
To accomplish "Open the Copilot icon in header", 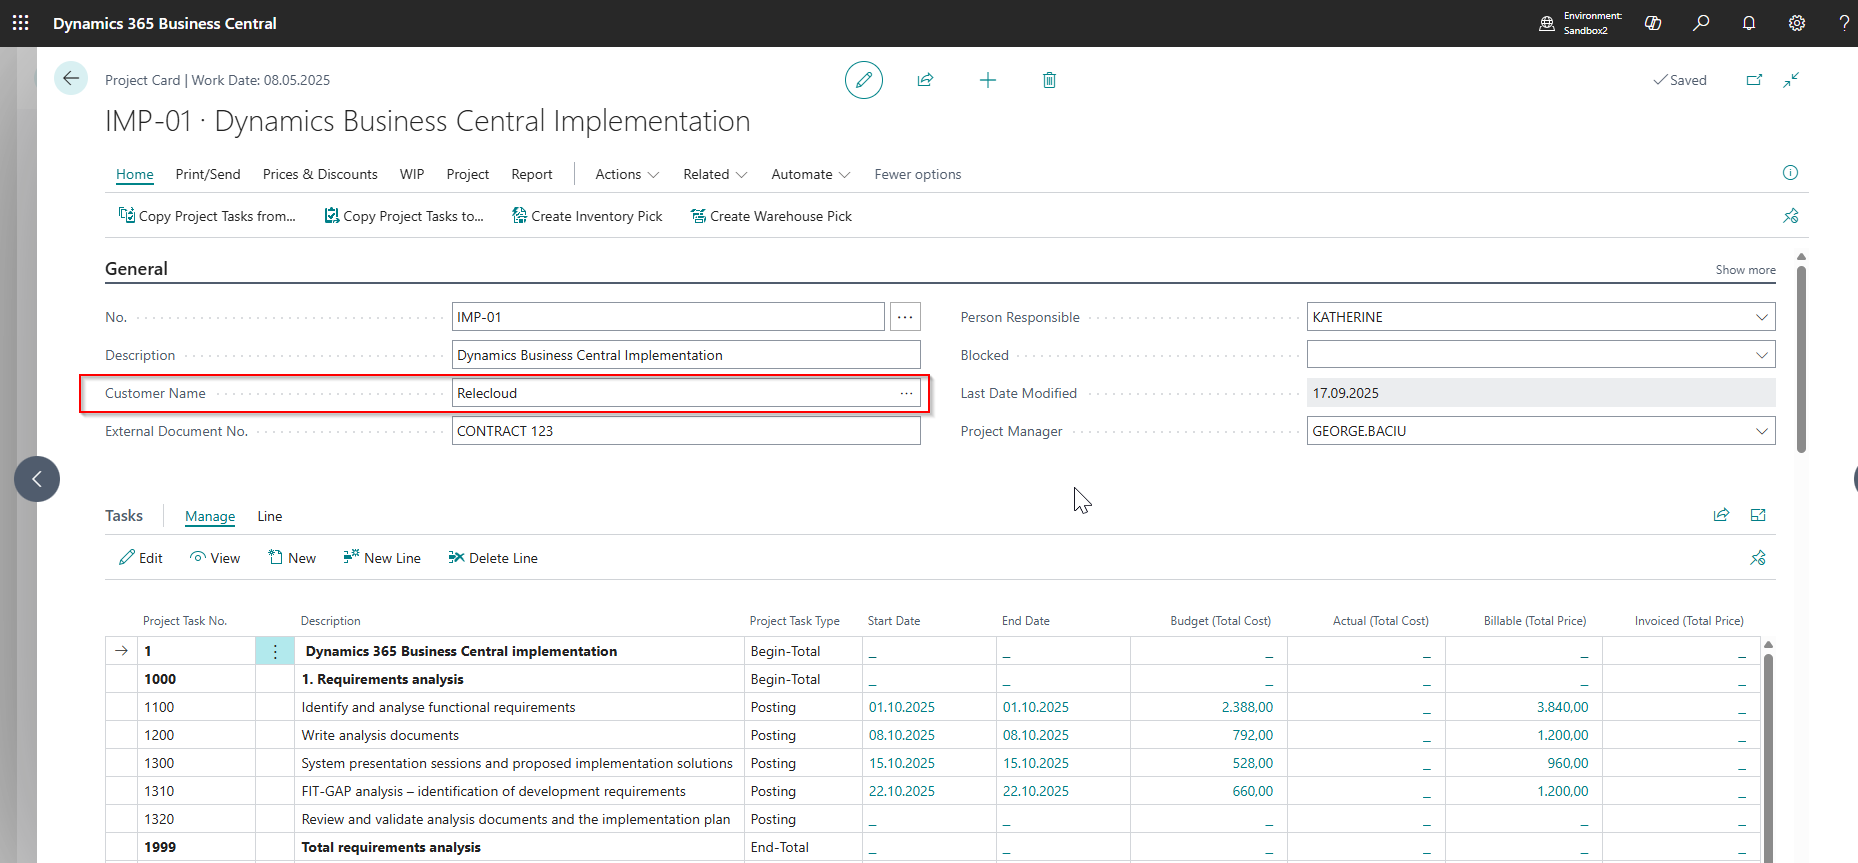I will [1653, 23].
